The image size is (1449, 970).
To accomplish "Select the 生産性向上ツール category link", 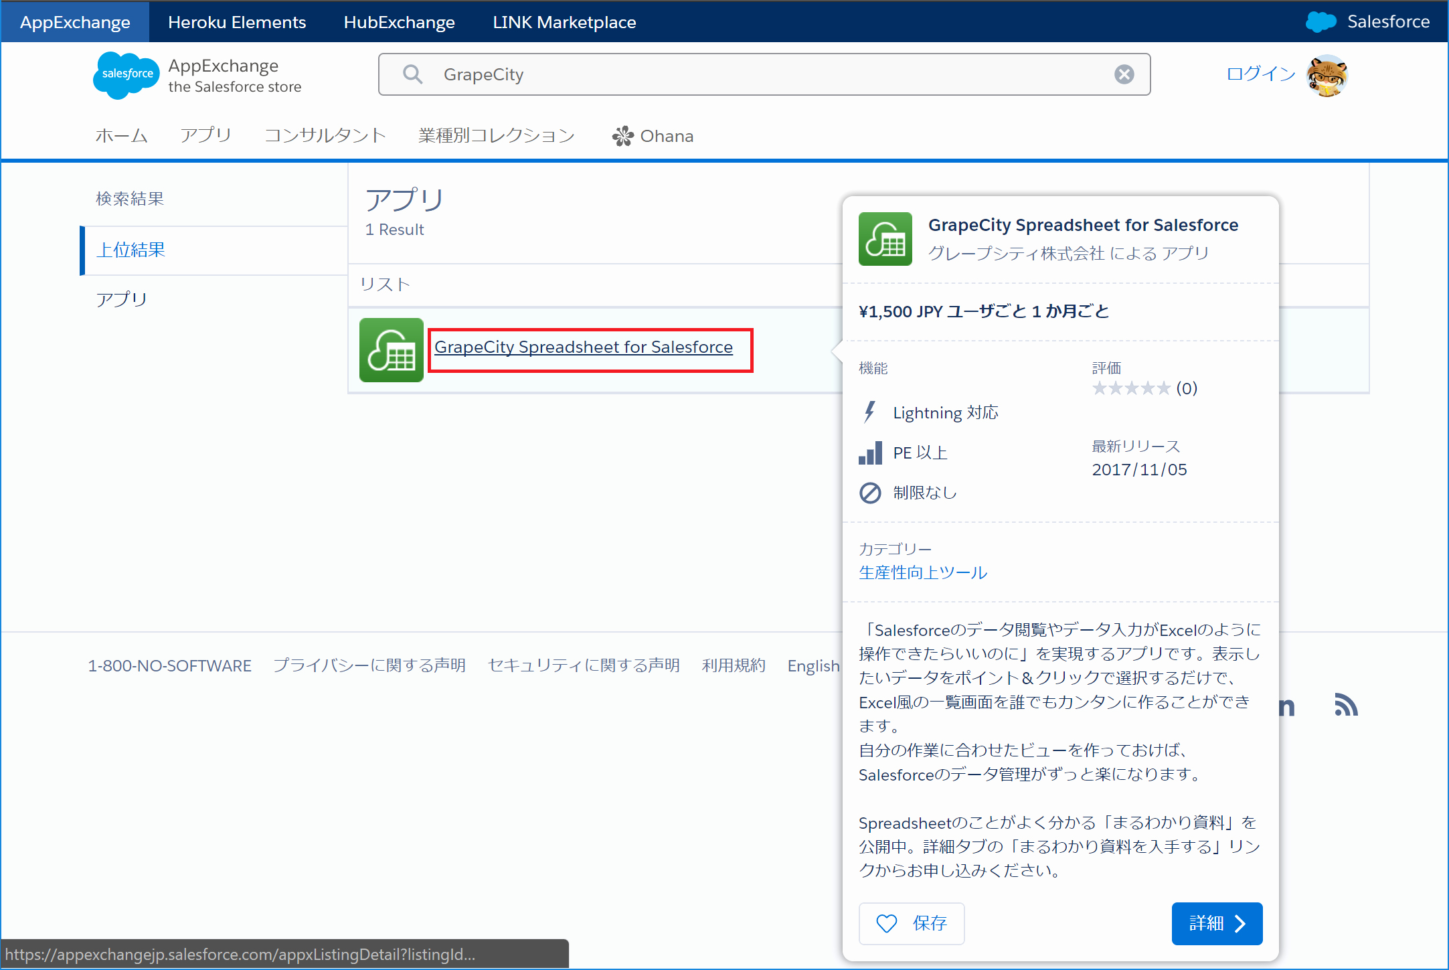I will pyautogui.click(x=922, y=572).
